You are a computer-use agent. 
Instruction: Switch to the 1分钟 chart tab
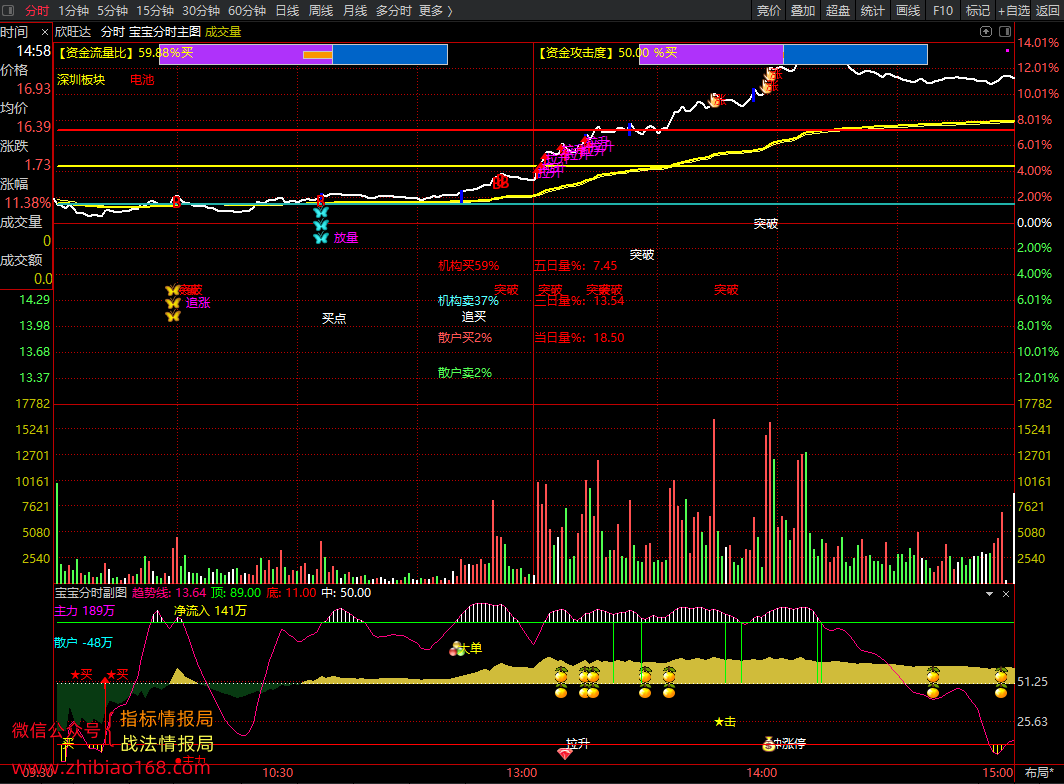tap(73, 10)
